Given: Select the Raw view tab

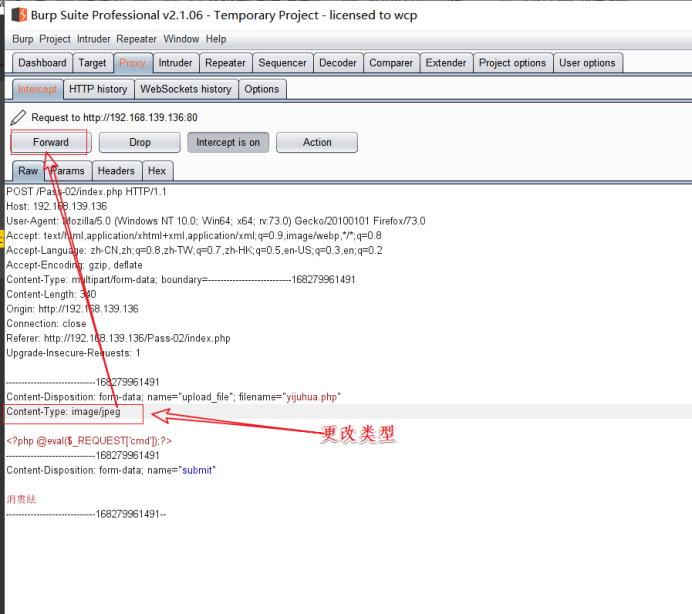Looking at the screenshot, I should tap(28, 171).
